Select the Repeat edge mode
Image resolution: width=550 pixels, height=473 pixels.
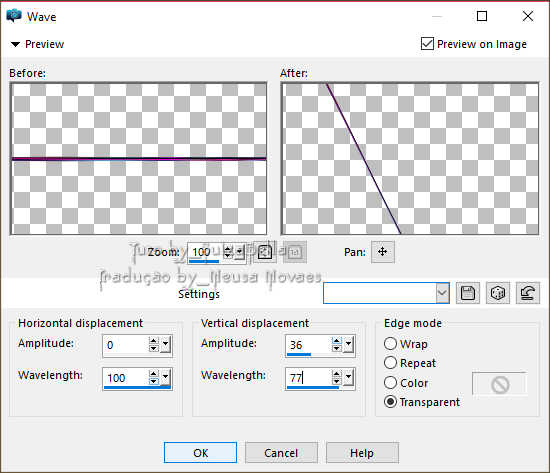coord(390,363)
